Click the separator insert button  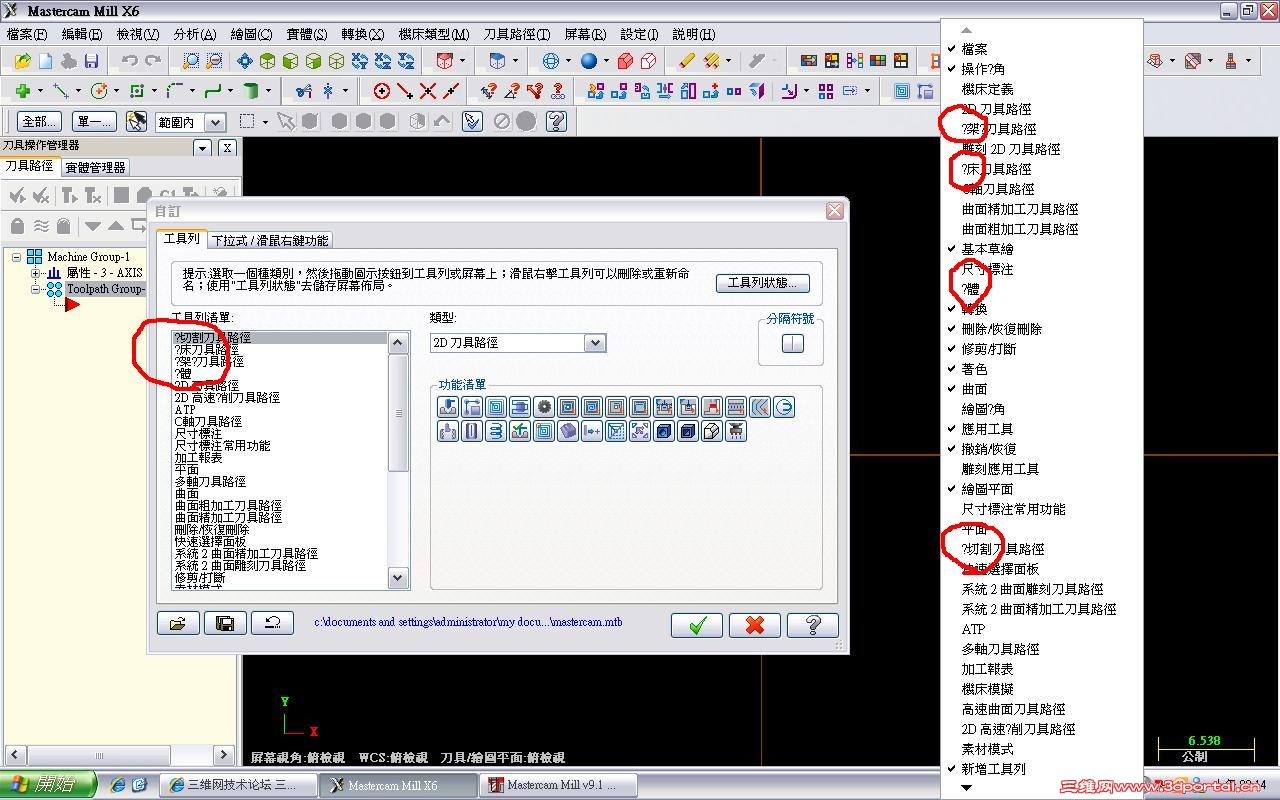point(793,344)
